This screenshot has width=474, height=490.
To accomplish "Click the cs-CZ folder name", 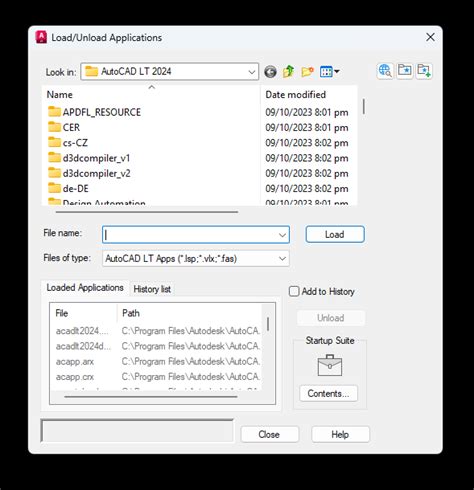I will 75,143.
